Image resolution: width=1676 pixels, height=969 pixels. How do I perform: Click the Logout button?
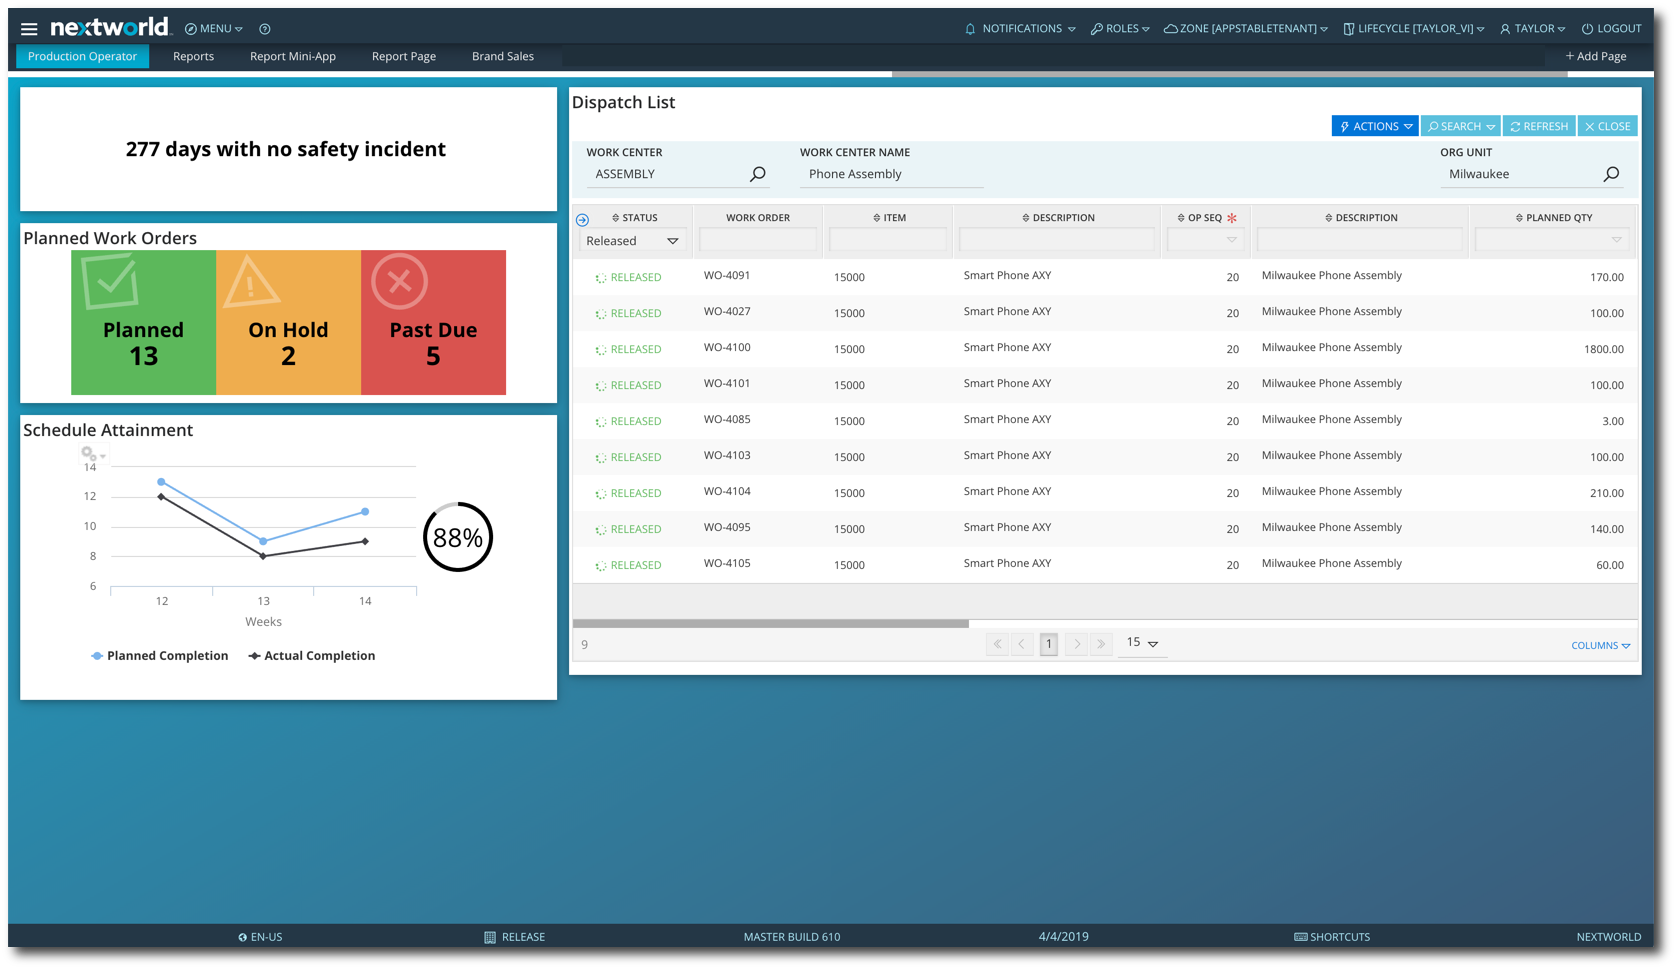click(1612, 29)
